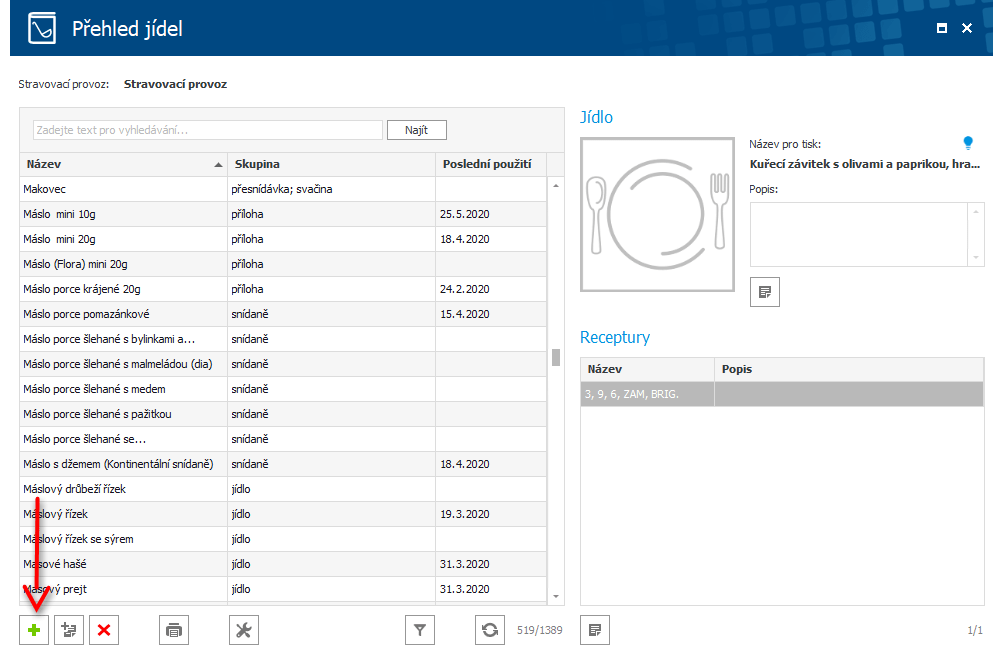Click inside the Popis text box
Viewport: 1003px width, 663px height.
(860, 234)
